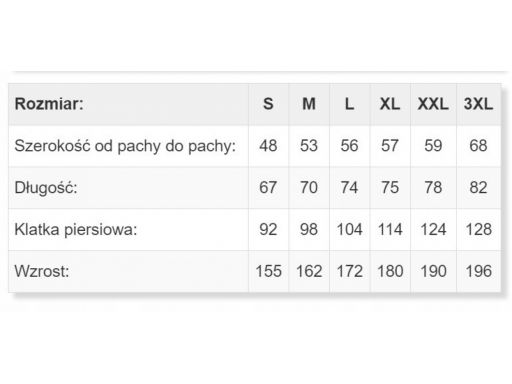Click the Wzrost row label
512x384 pixels.
[42, 271]
